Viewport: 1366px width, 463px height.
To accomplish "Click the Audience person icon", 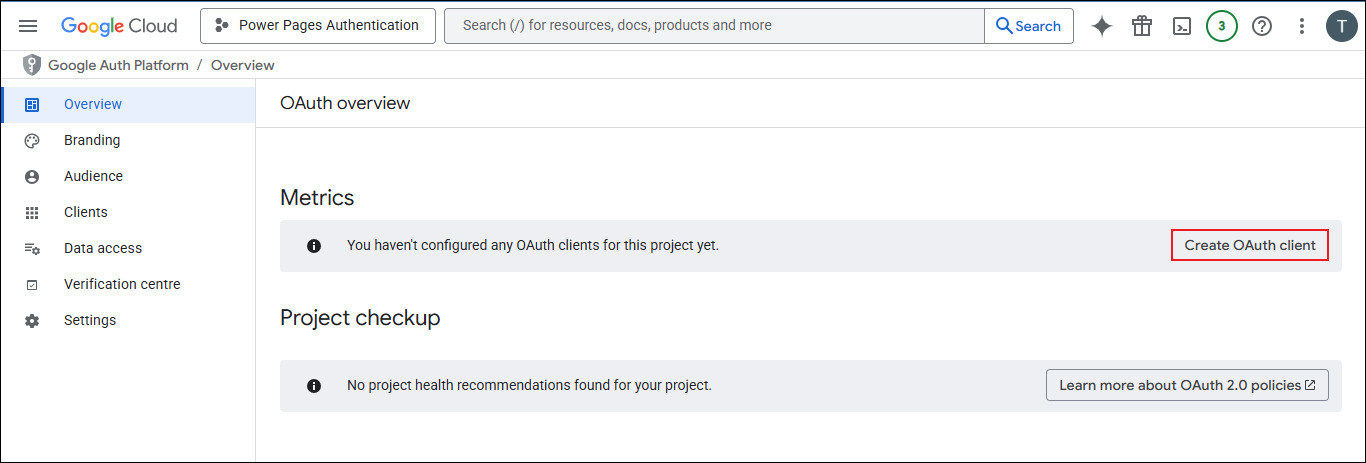I will tap(32, 177).
